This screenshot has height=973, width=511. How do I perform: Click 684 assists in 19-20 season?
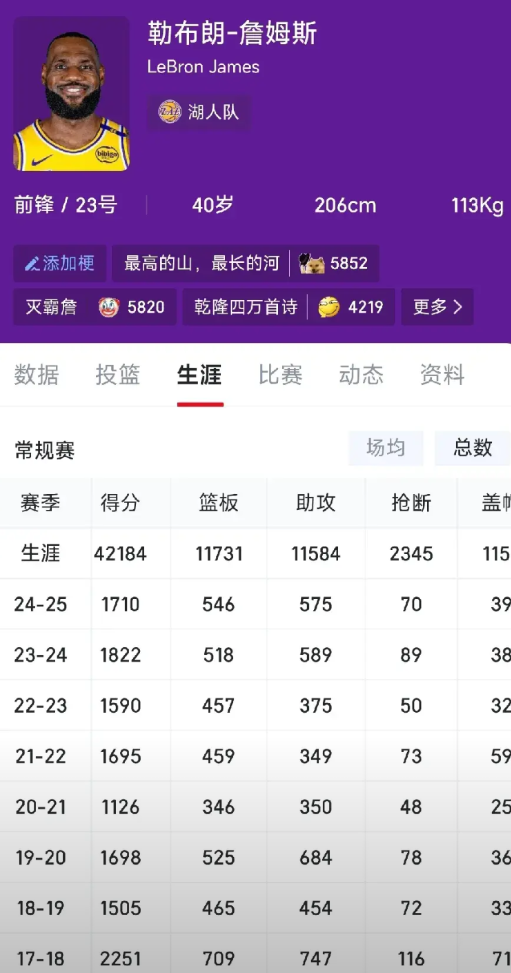coord(315,858)
